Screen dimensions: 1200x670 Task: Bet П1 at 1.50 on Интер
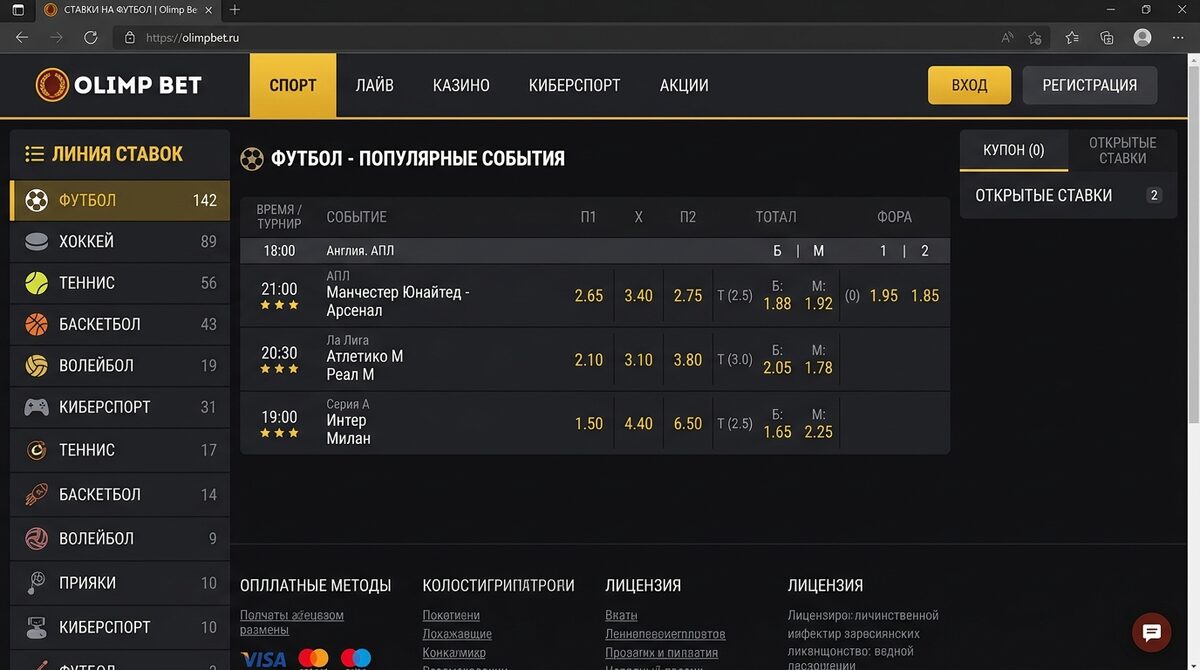click(x=589, y=424)
